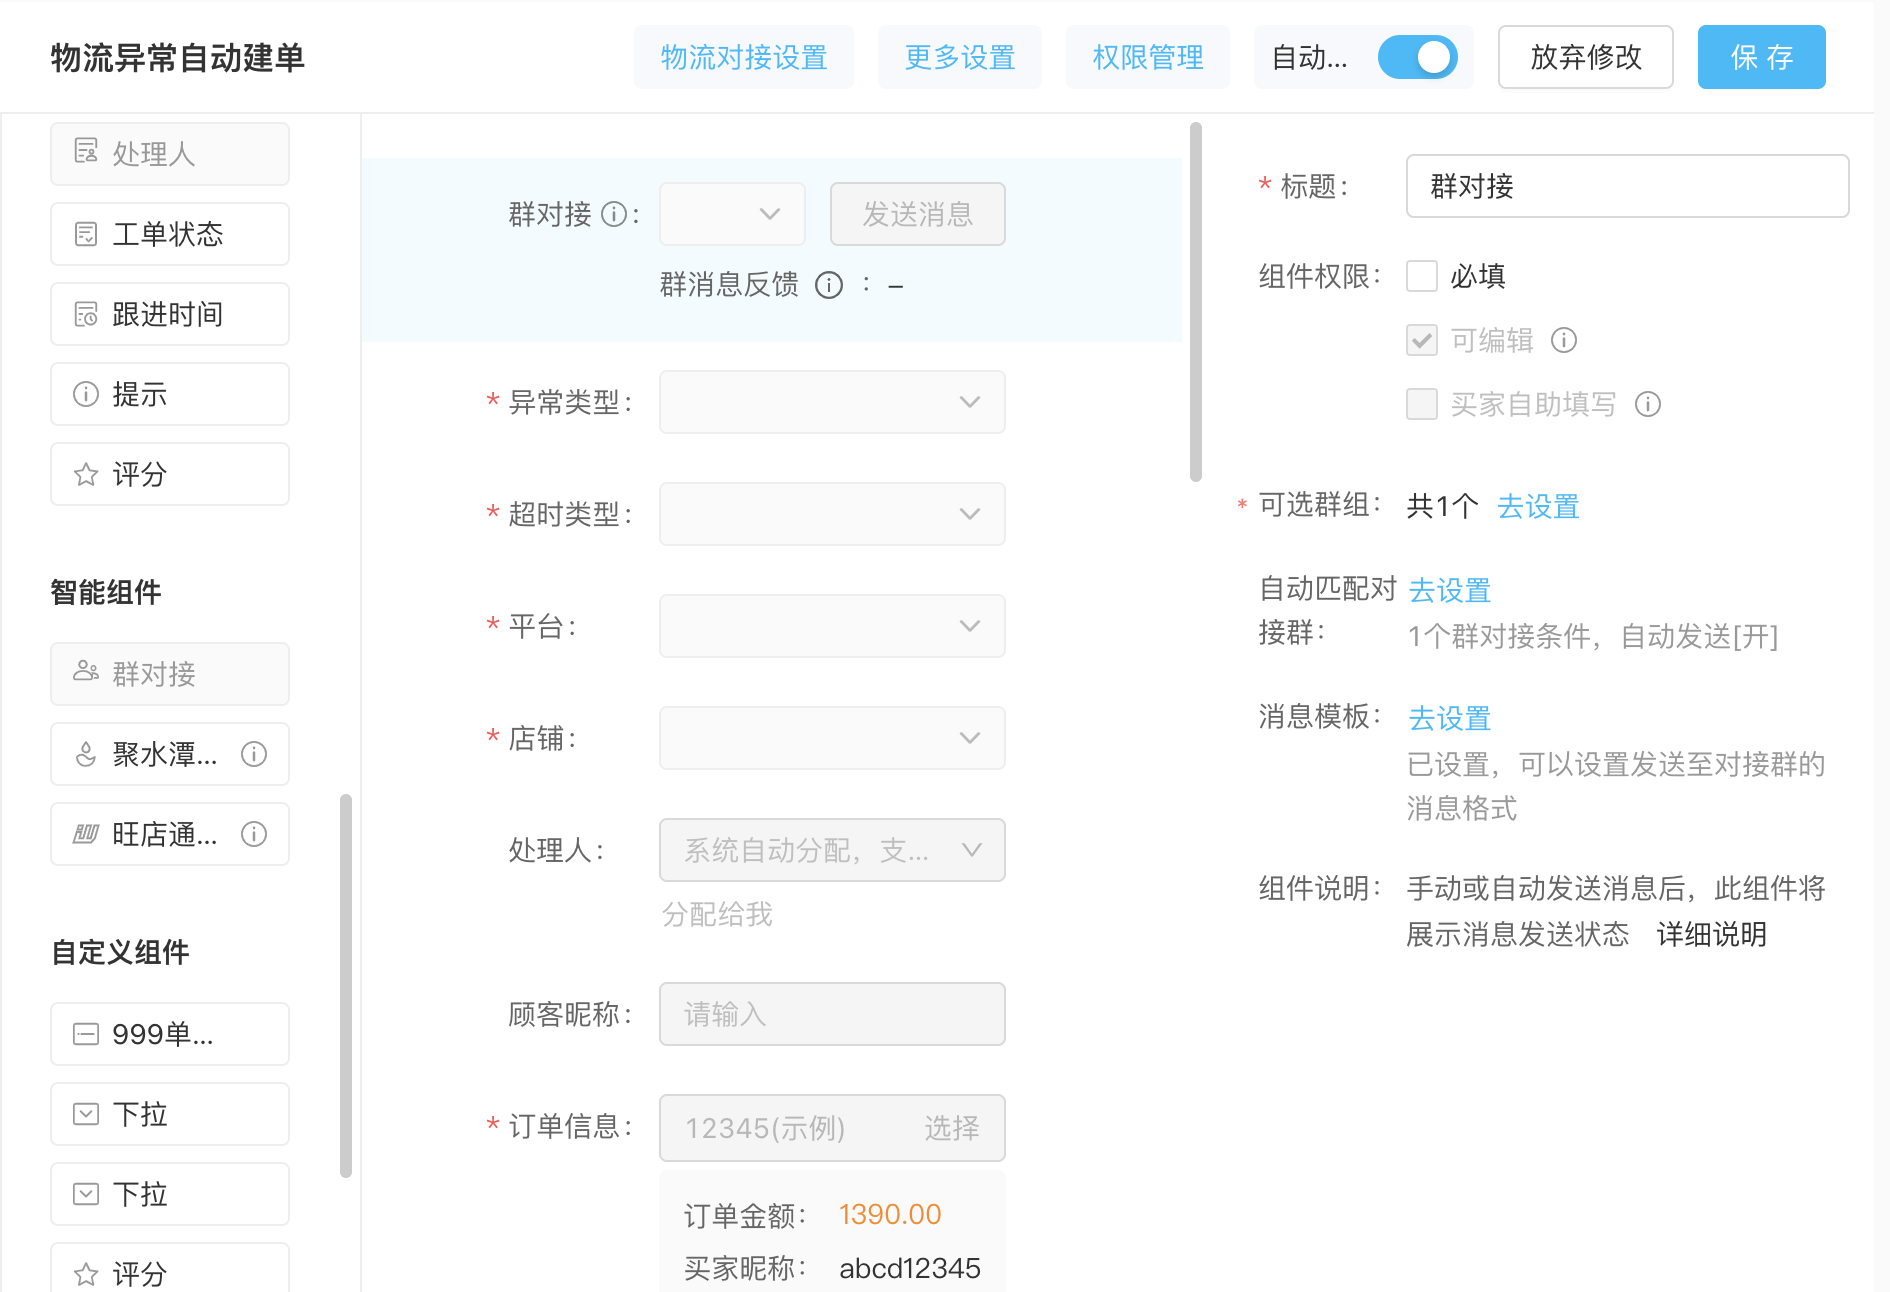The image size is (1890, 1292).
Task: Select the 评分 item under 自定义组件
Action: pos(170,1268)
